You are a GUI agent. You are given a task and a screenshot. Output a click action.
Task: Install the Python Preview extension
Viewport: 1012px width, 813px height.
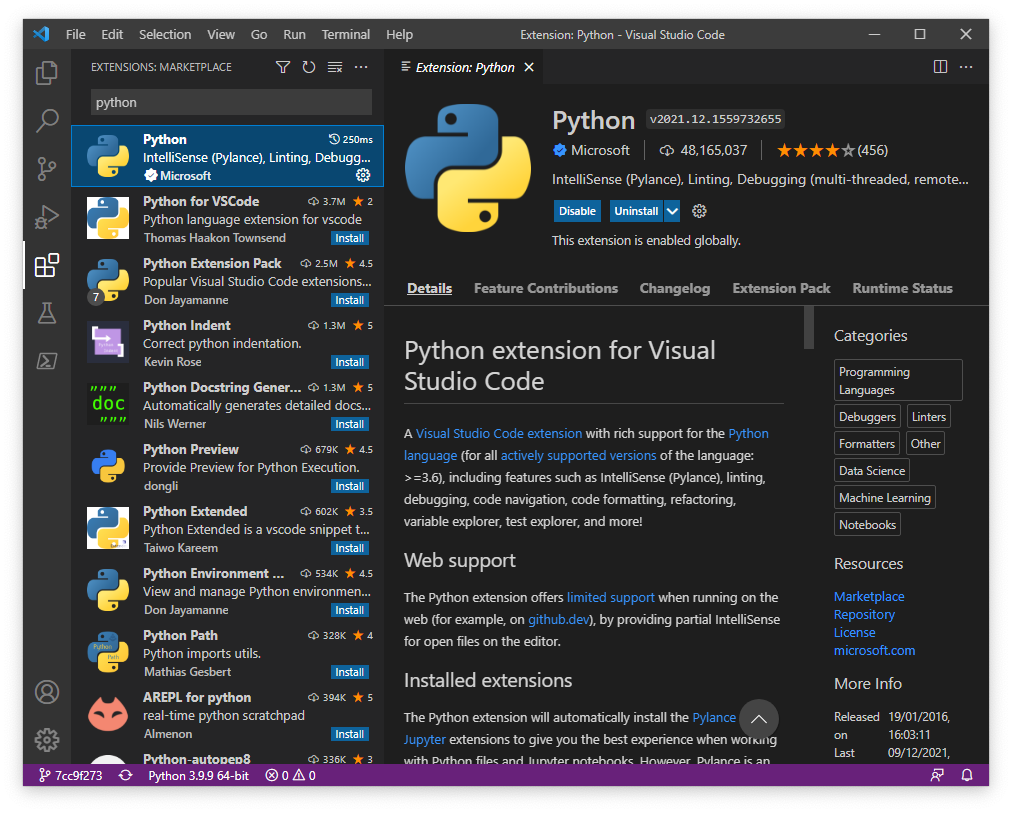[x=350, y=486]
